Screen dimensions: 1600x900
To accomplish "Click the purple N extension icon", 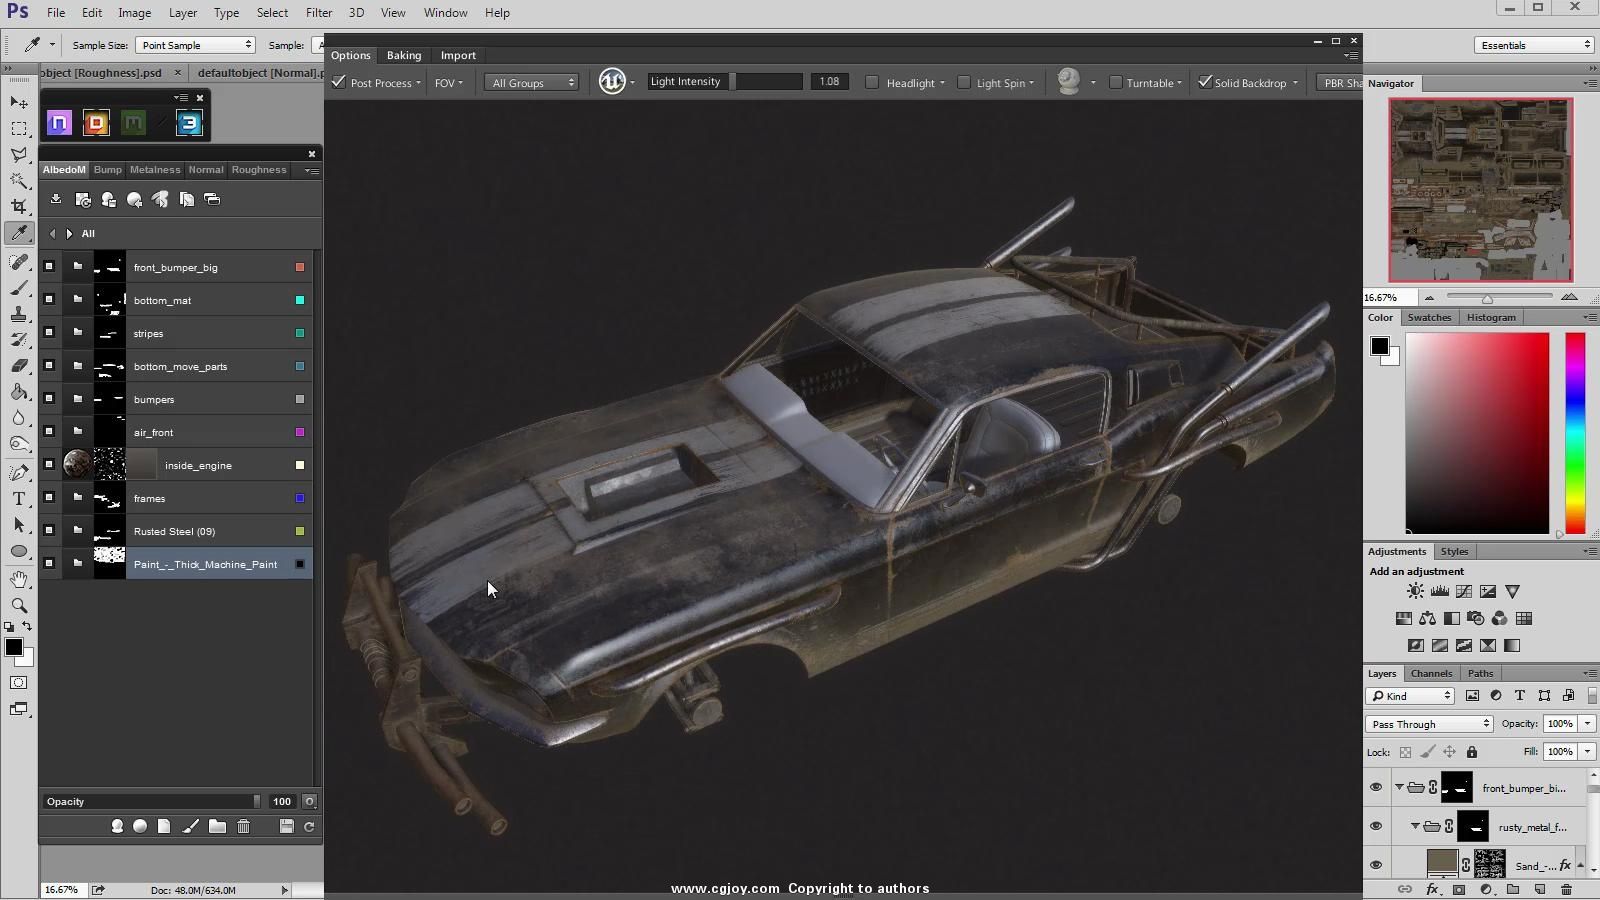I will pyautogui.click(x=59, y=123).
